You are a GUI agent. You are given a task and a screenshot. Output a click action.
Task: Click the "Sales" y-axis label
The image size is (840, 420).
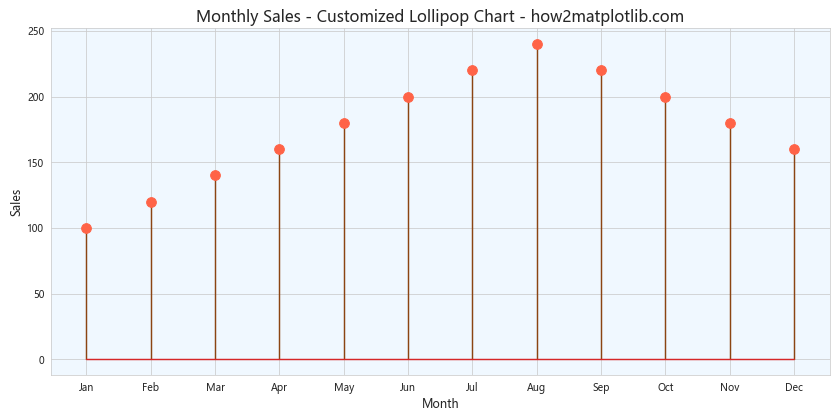16,202
